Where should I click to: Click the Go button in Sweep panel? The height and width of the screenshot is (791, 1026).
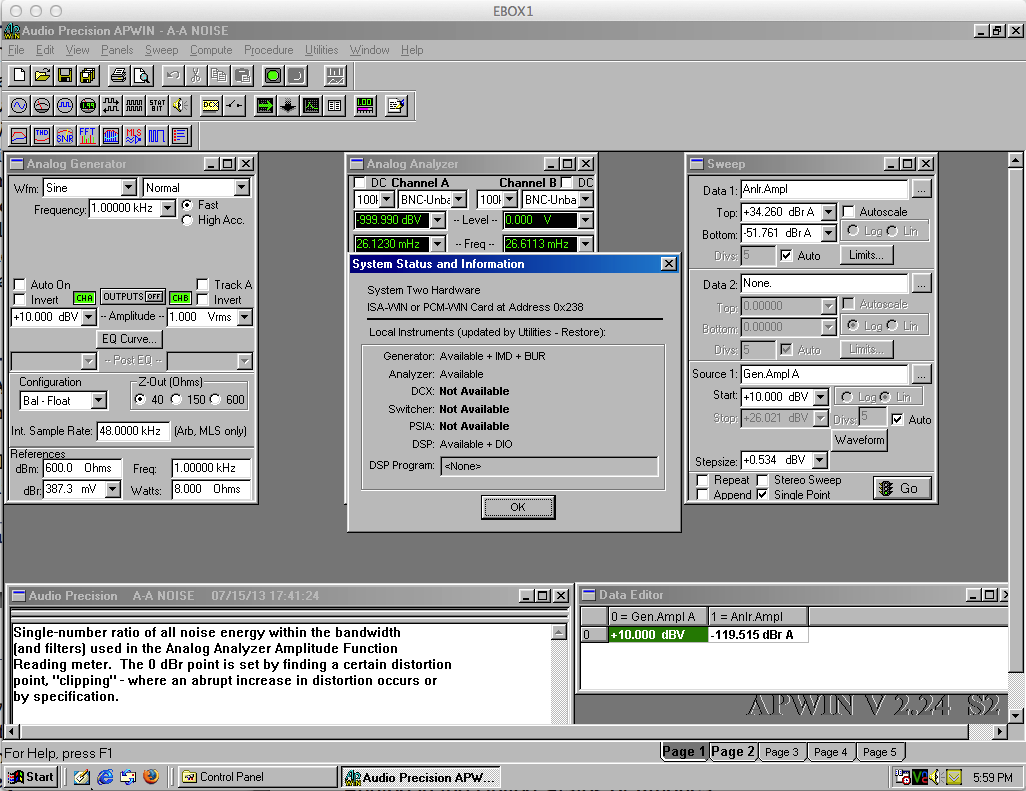pos(902,488)
